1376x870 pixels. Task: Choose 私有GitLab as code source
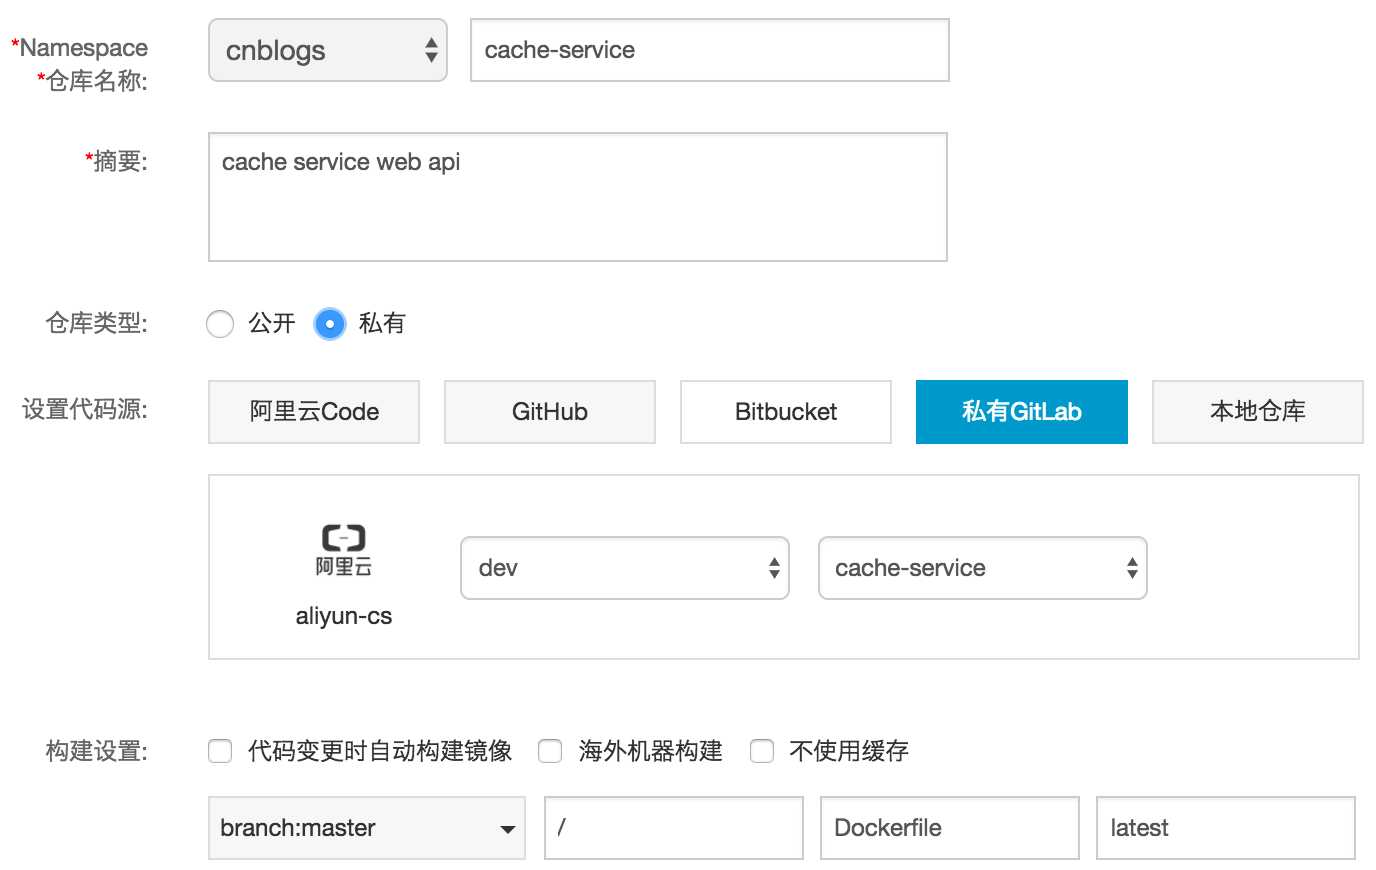click(x=1022, y=411)
